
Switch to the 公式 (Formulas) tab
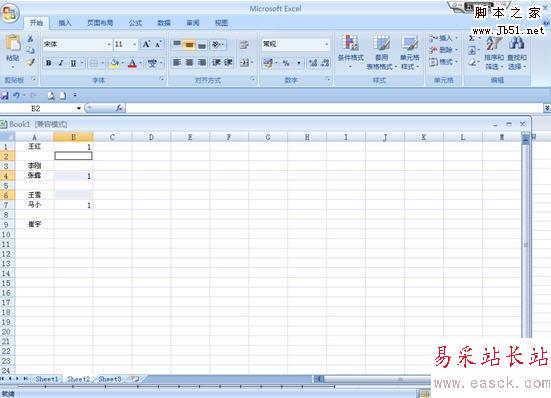135,23
